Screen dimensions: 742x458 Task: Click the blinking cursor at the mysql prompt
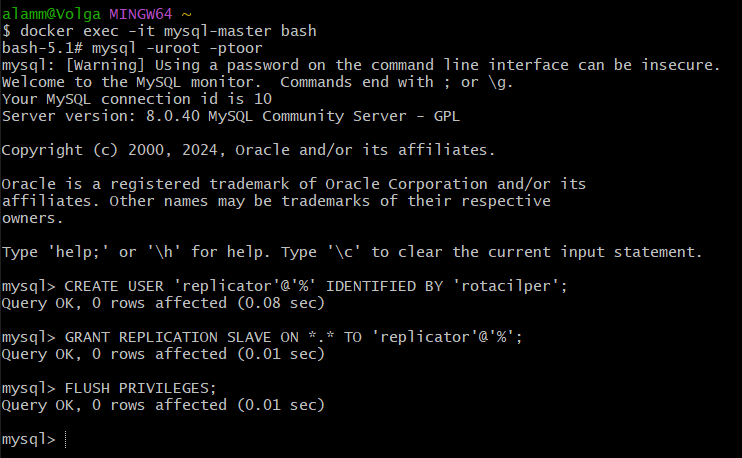(x=65, y=440)
